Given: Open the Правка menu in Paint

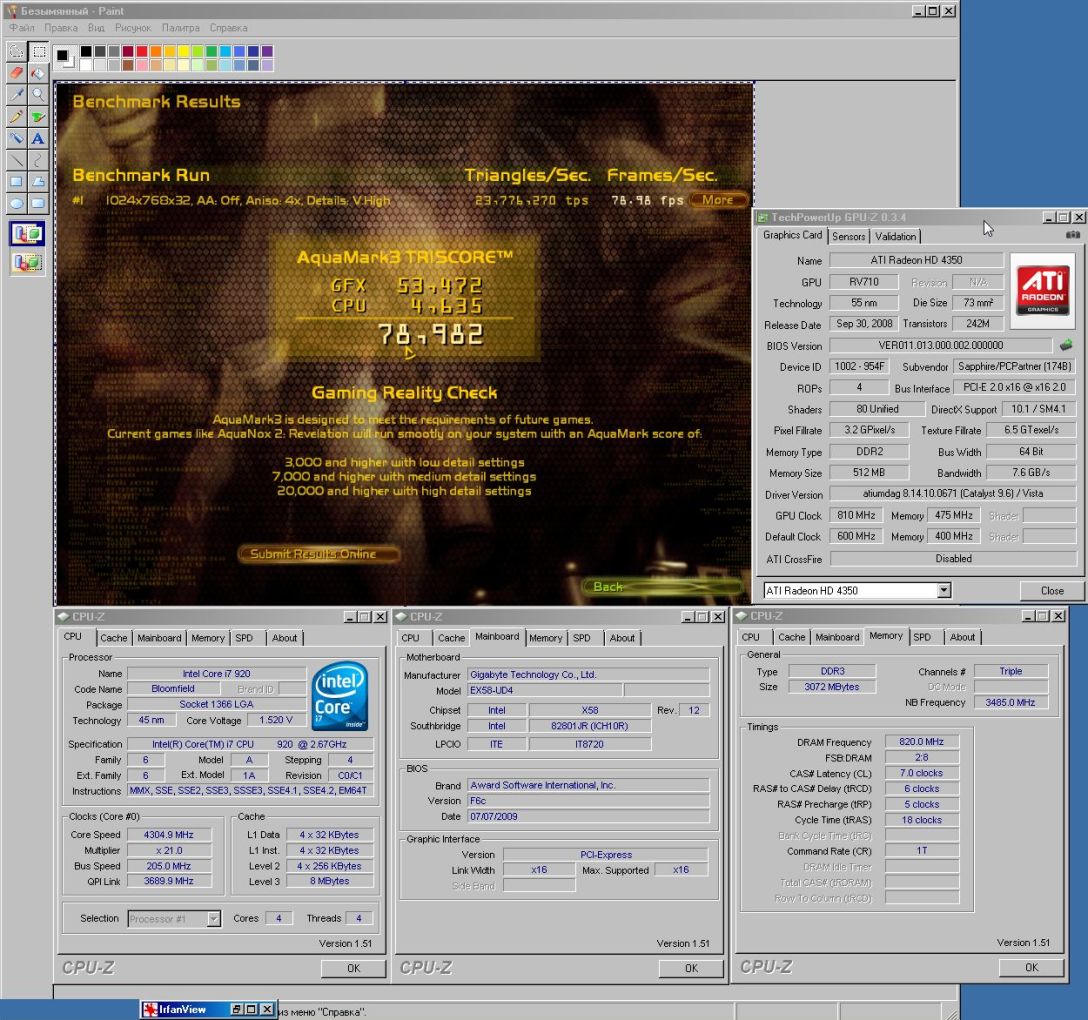Looking at the screenshot, I should (x=61, y=28).
